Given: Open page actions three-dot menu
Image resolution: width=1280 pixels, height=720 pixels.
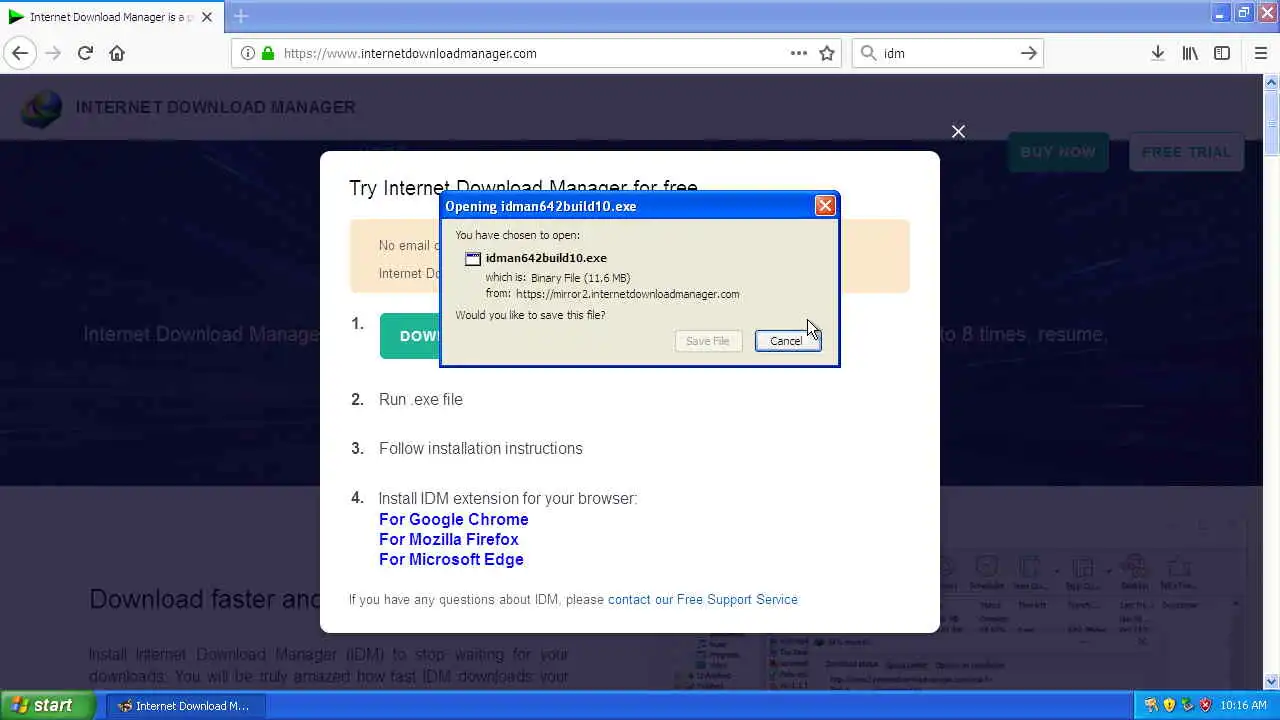Looking at the screenshot, I should point(799,53).
